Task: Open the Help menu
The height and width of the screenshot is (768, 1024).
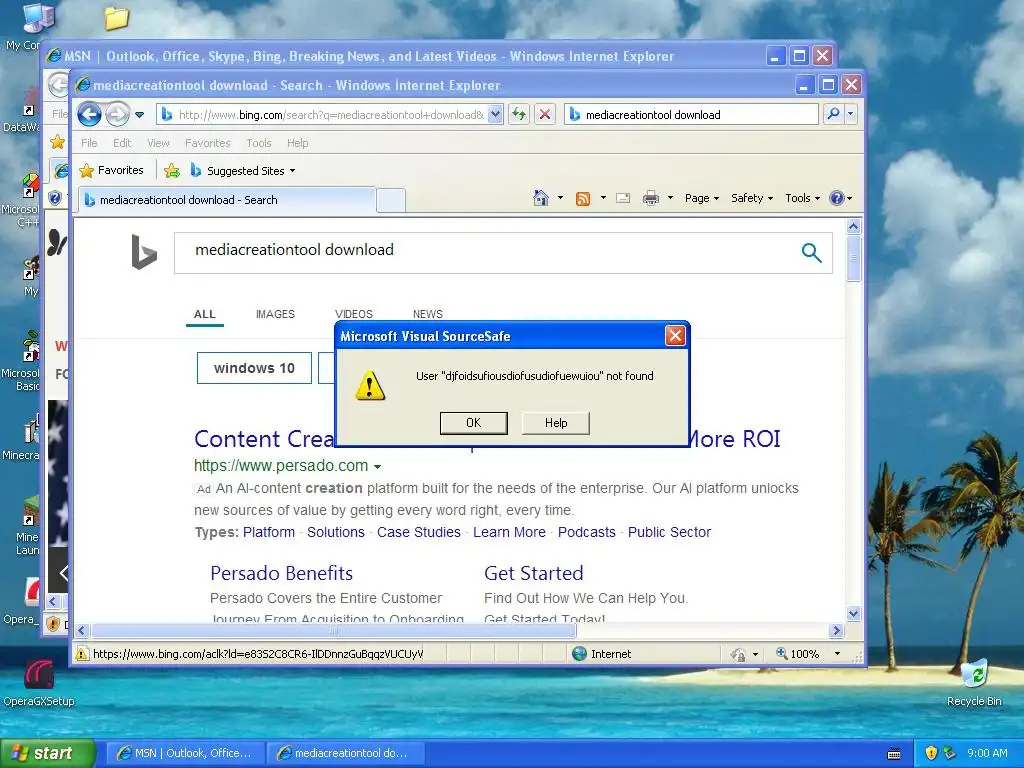Action: [297, 143]
